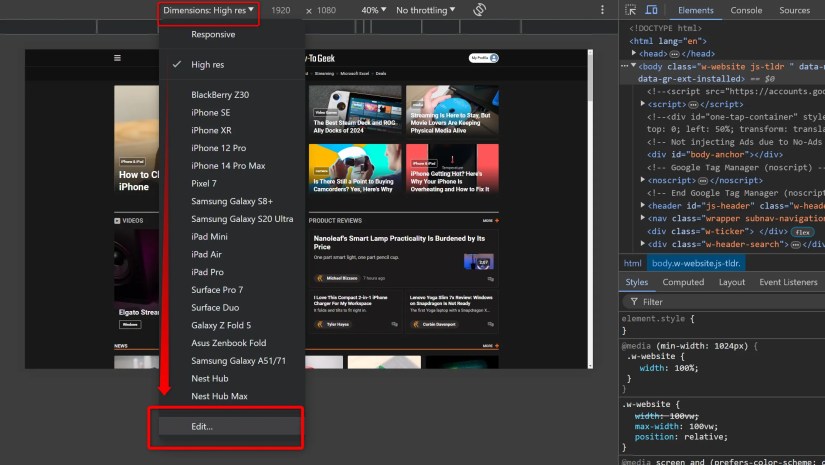Open device toolbar three-dot more options
The width and height of the screenshot is (825, 465).
[x=602, y=10]
